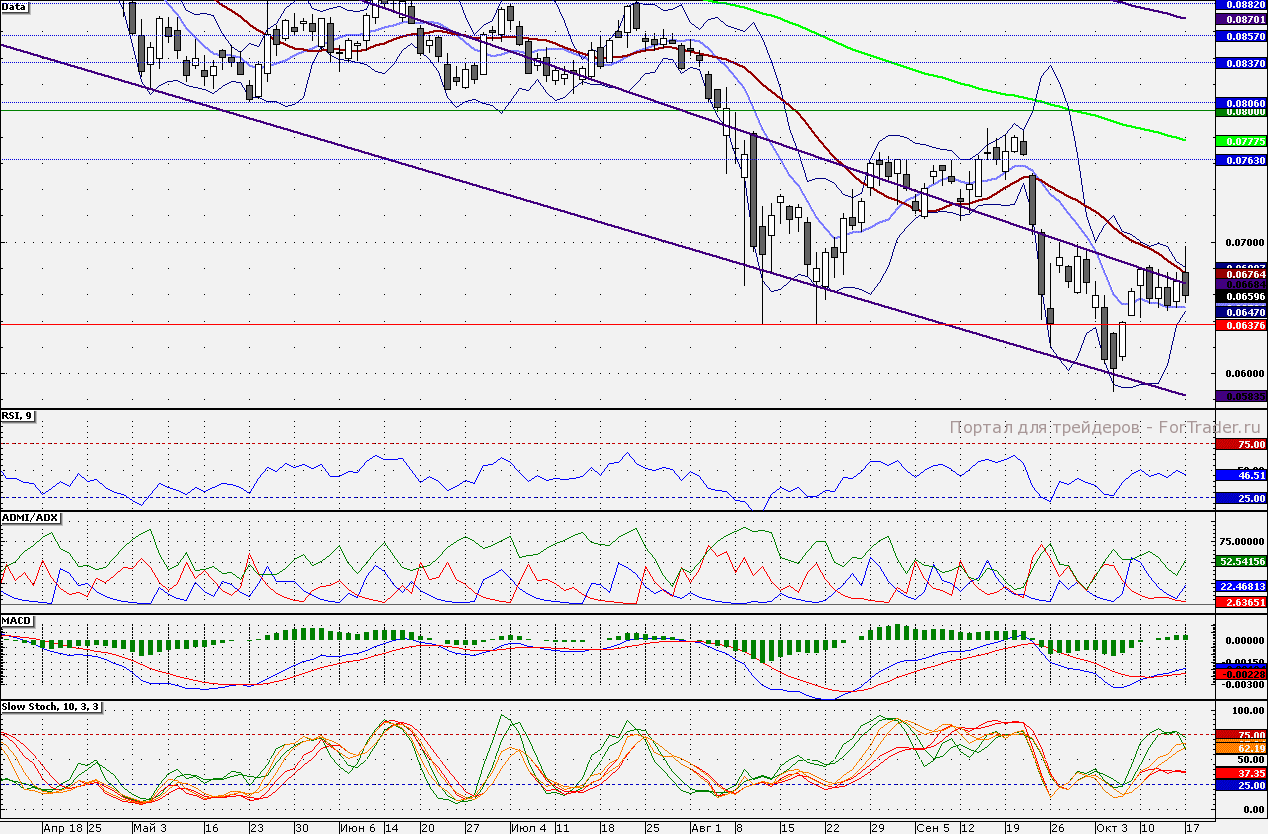Click the Май 3 date on time axis
Viewport: 1268px width, 834px height.
[x=149, y=828]
